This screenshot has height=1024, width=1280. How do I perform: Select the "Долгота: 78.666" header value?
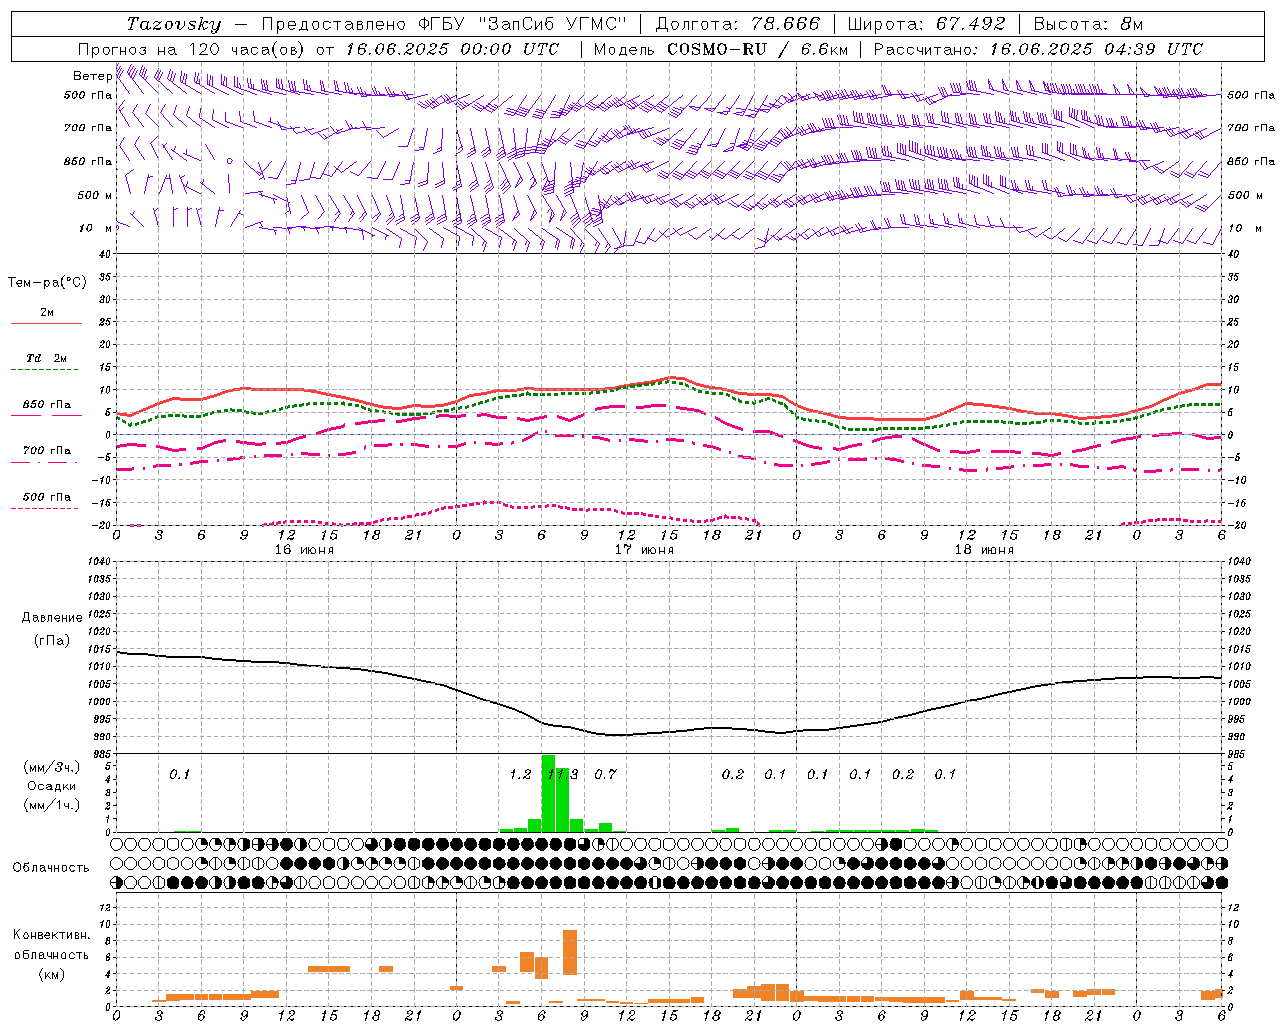point(737,24)
